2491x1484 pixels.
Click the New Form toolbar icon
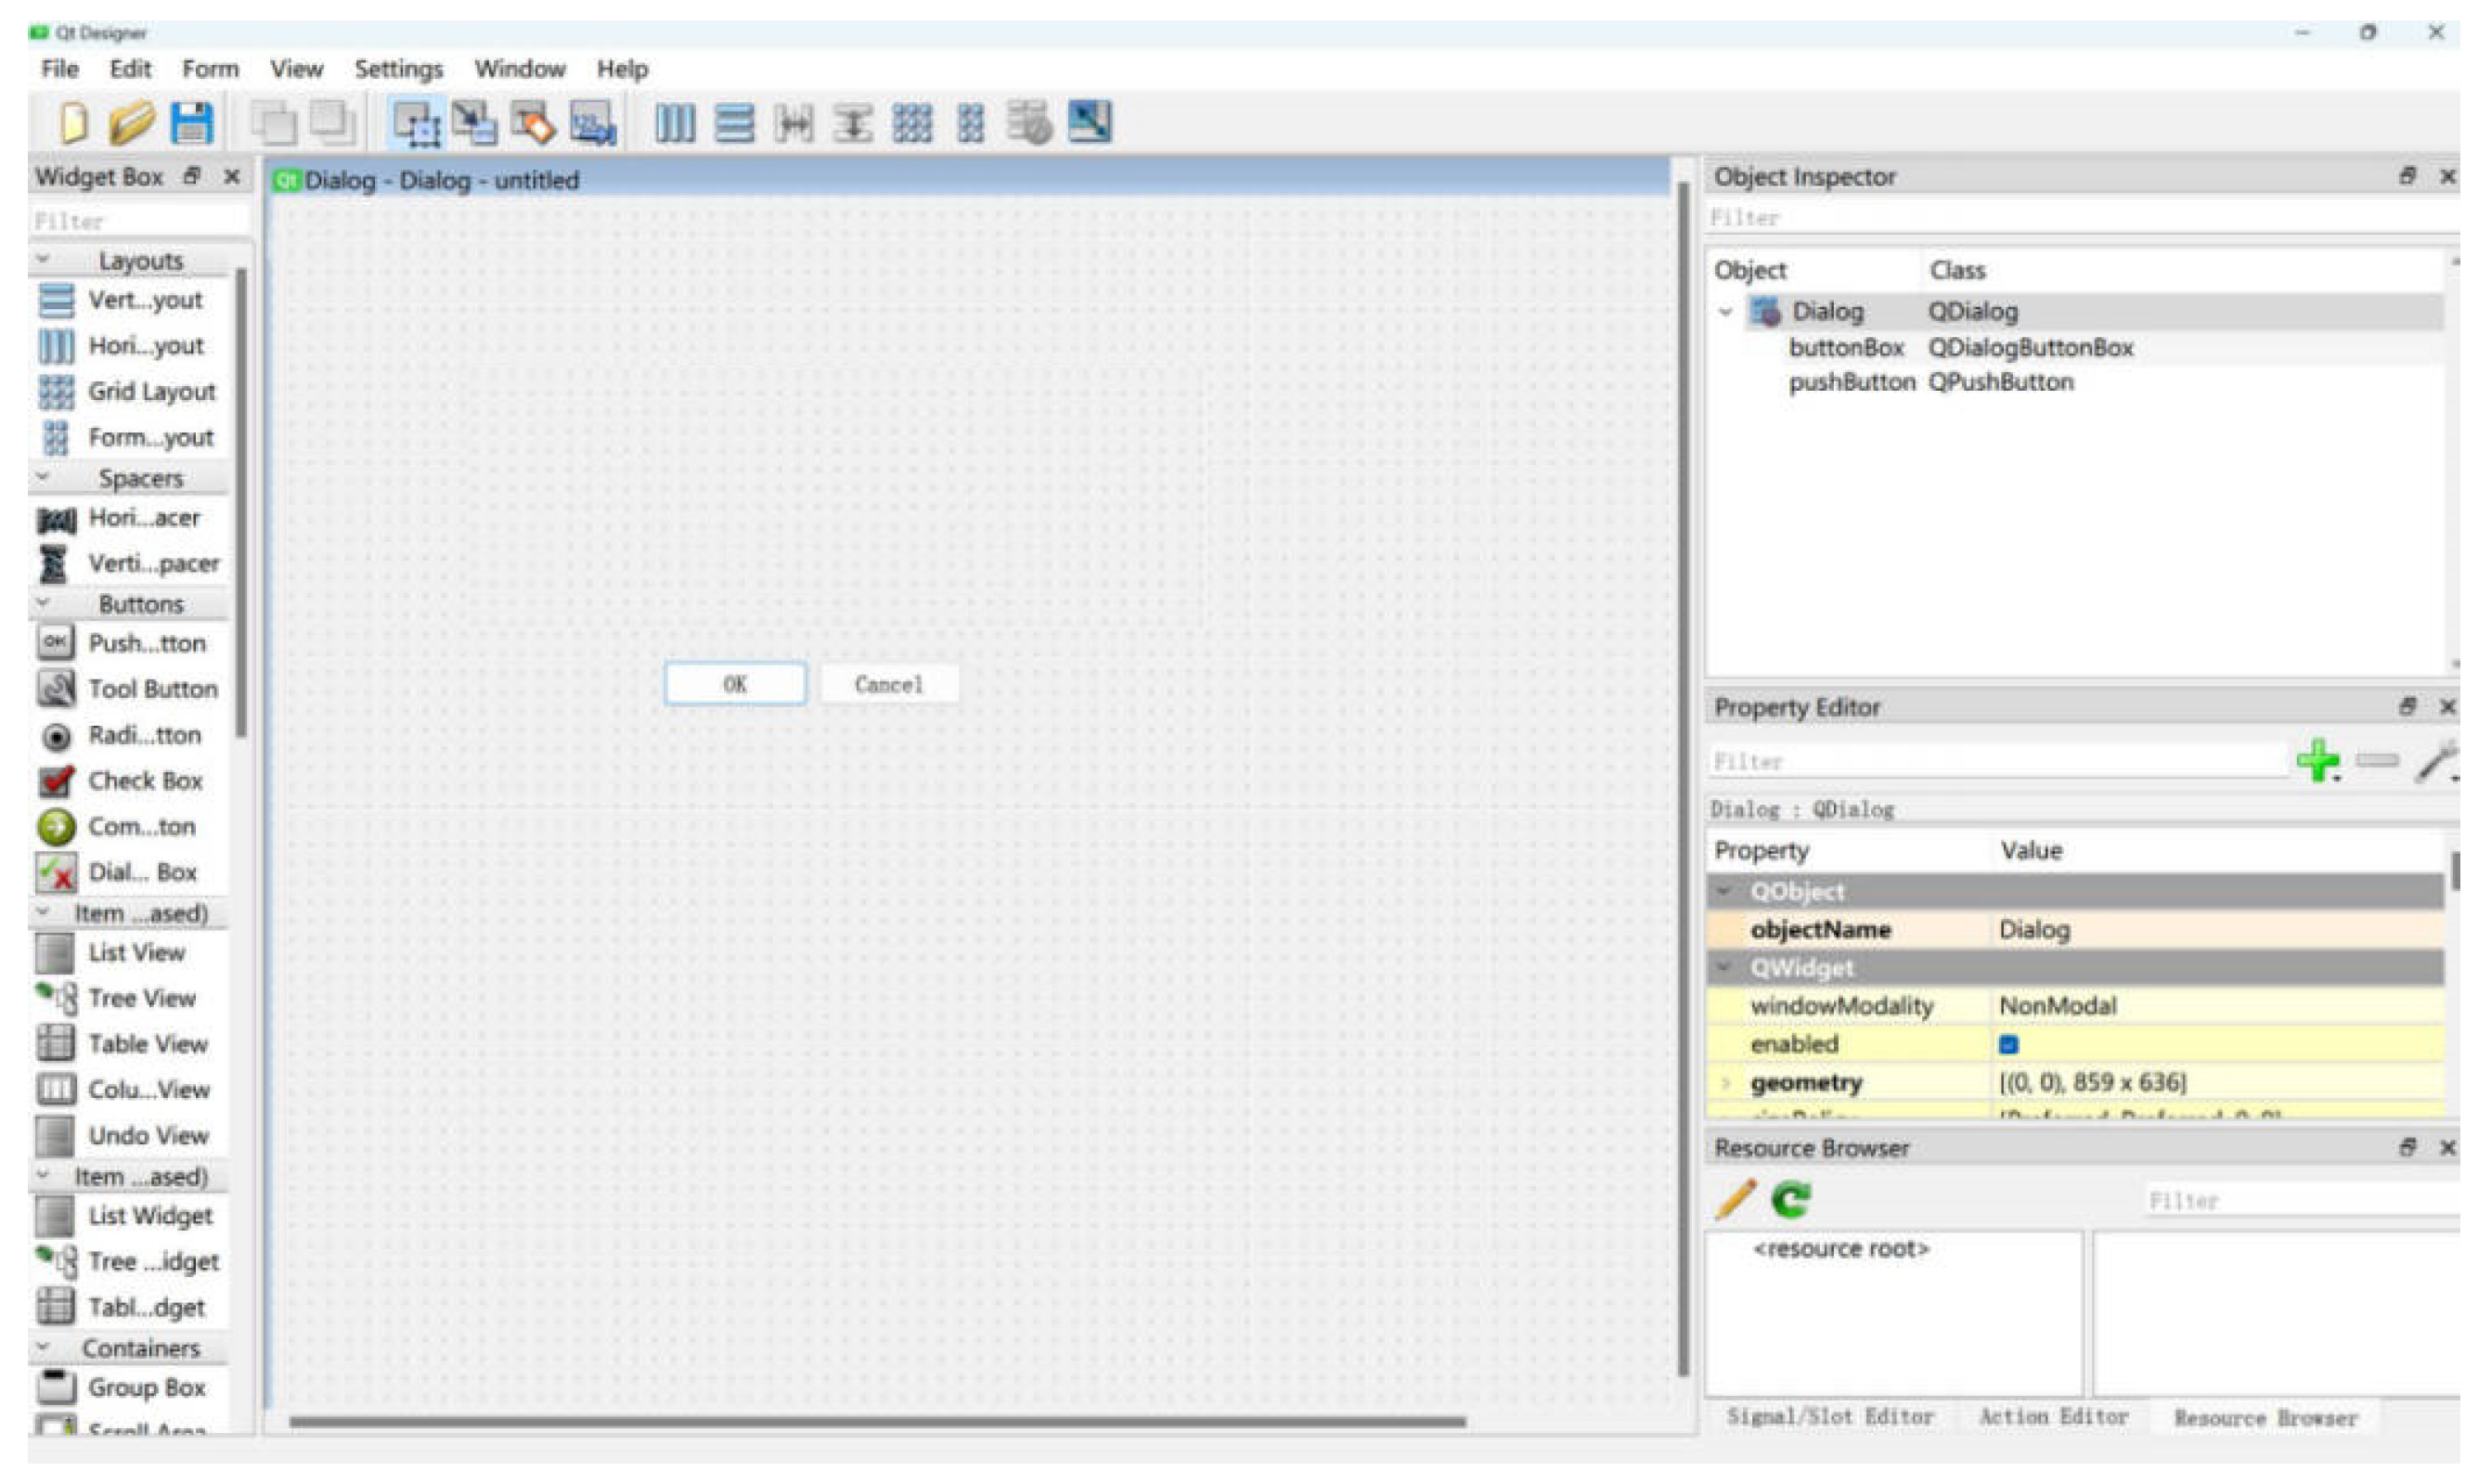(x=73, y=124)
